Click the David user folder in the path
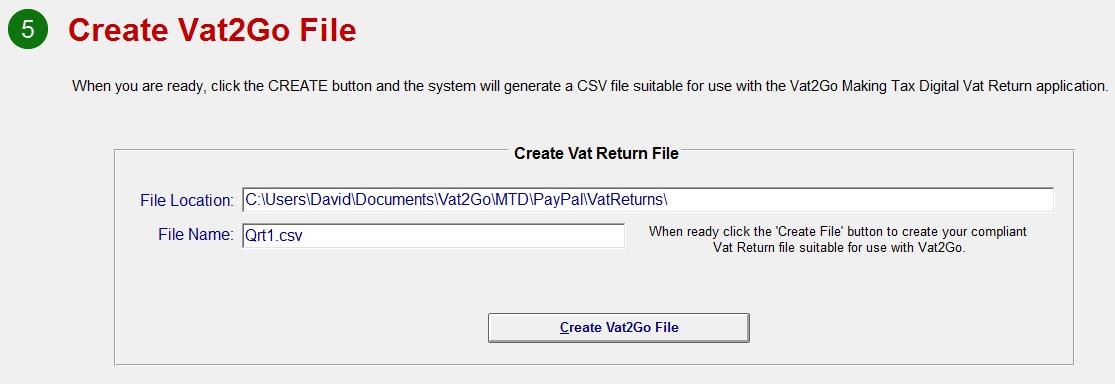The image size is (1115, 384). tap(329, 200)
